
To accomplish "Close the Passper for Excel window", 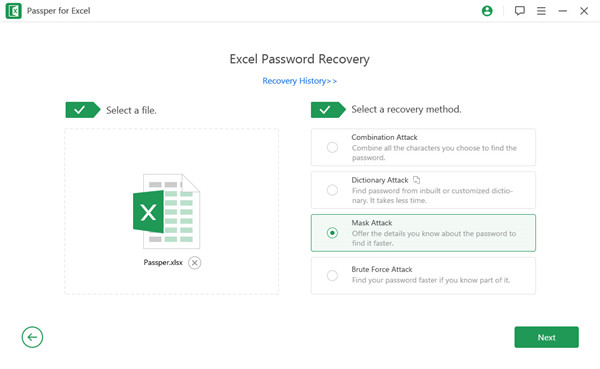I will pos(584,11).
